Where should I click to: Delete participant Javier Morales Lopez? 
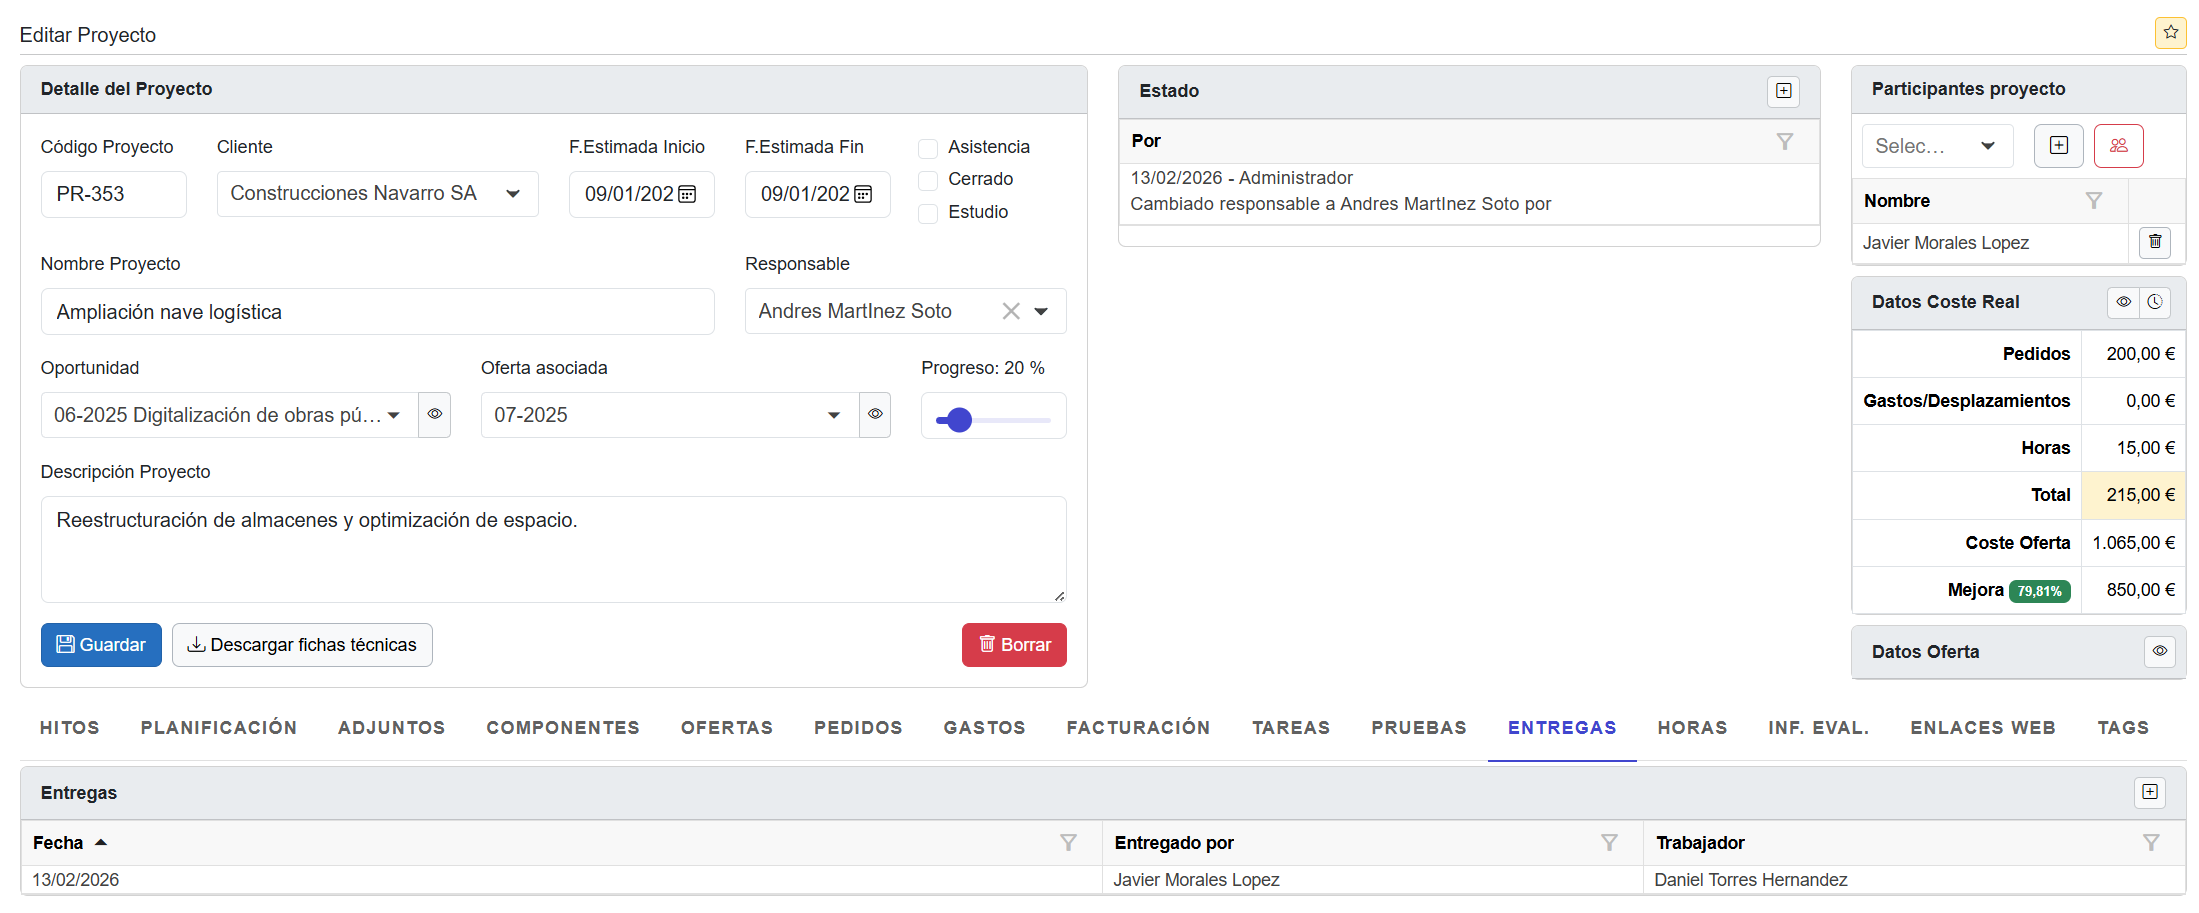(2155, 242)
